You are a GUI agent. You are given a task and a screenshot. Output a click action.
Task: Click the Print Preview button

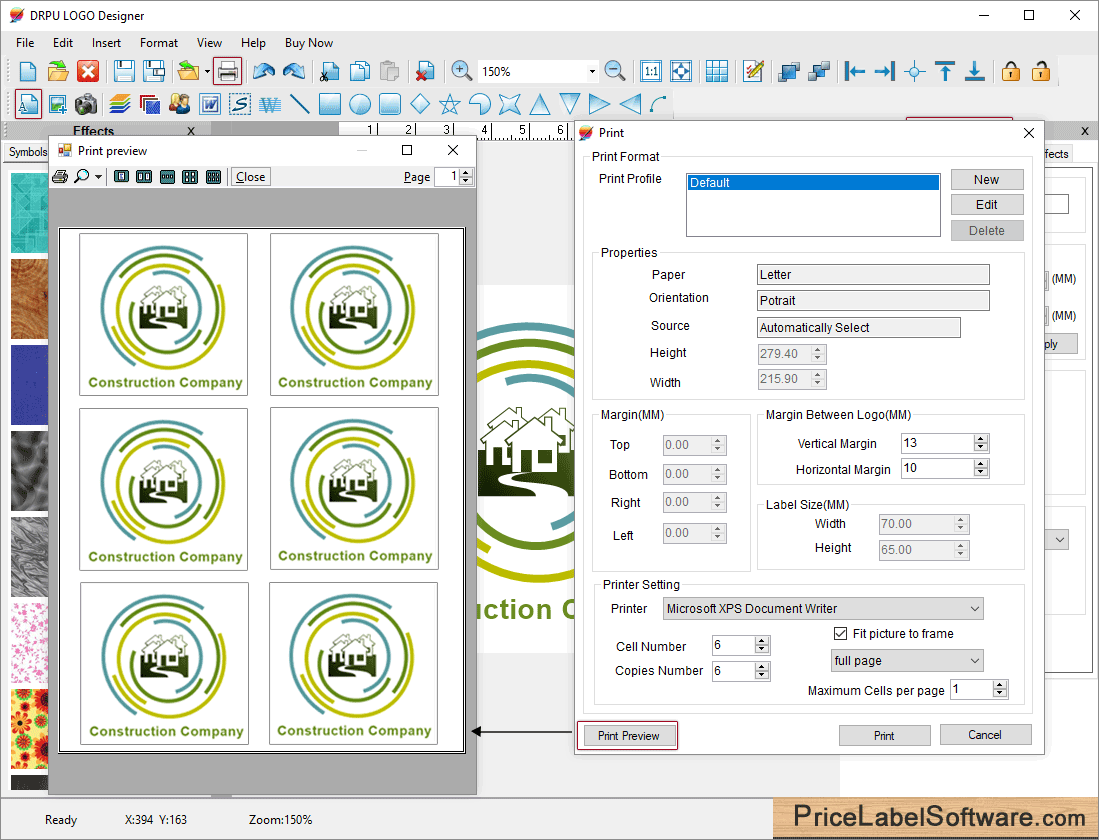(x=629, y=736)
